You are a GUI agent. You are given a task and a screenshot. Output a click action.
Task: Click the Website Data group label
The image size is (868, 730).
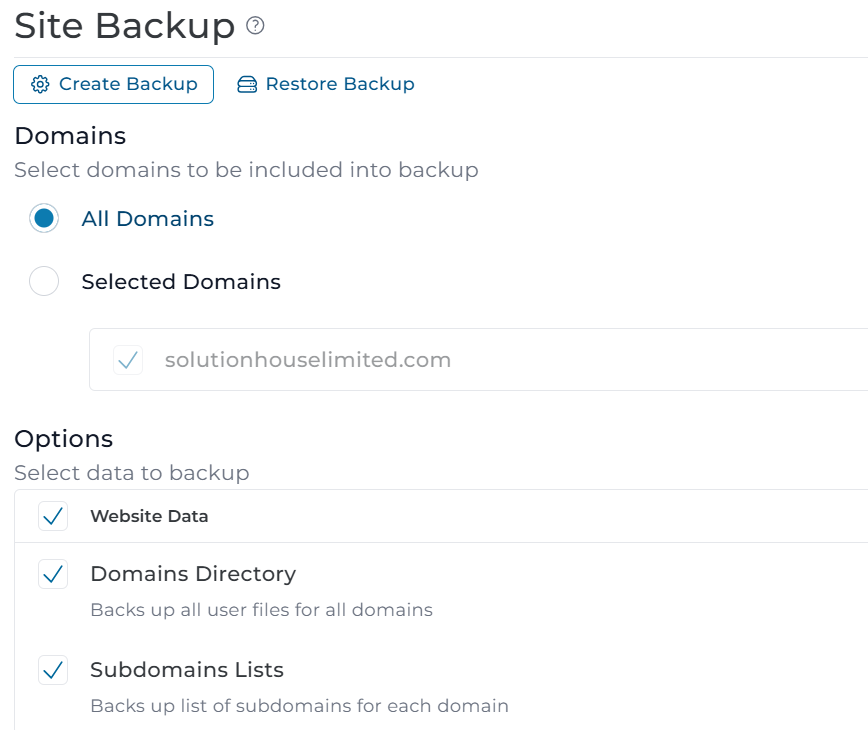(x=149, y=517)
